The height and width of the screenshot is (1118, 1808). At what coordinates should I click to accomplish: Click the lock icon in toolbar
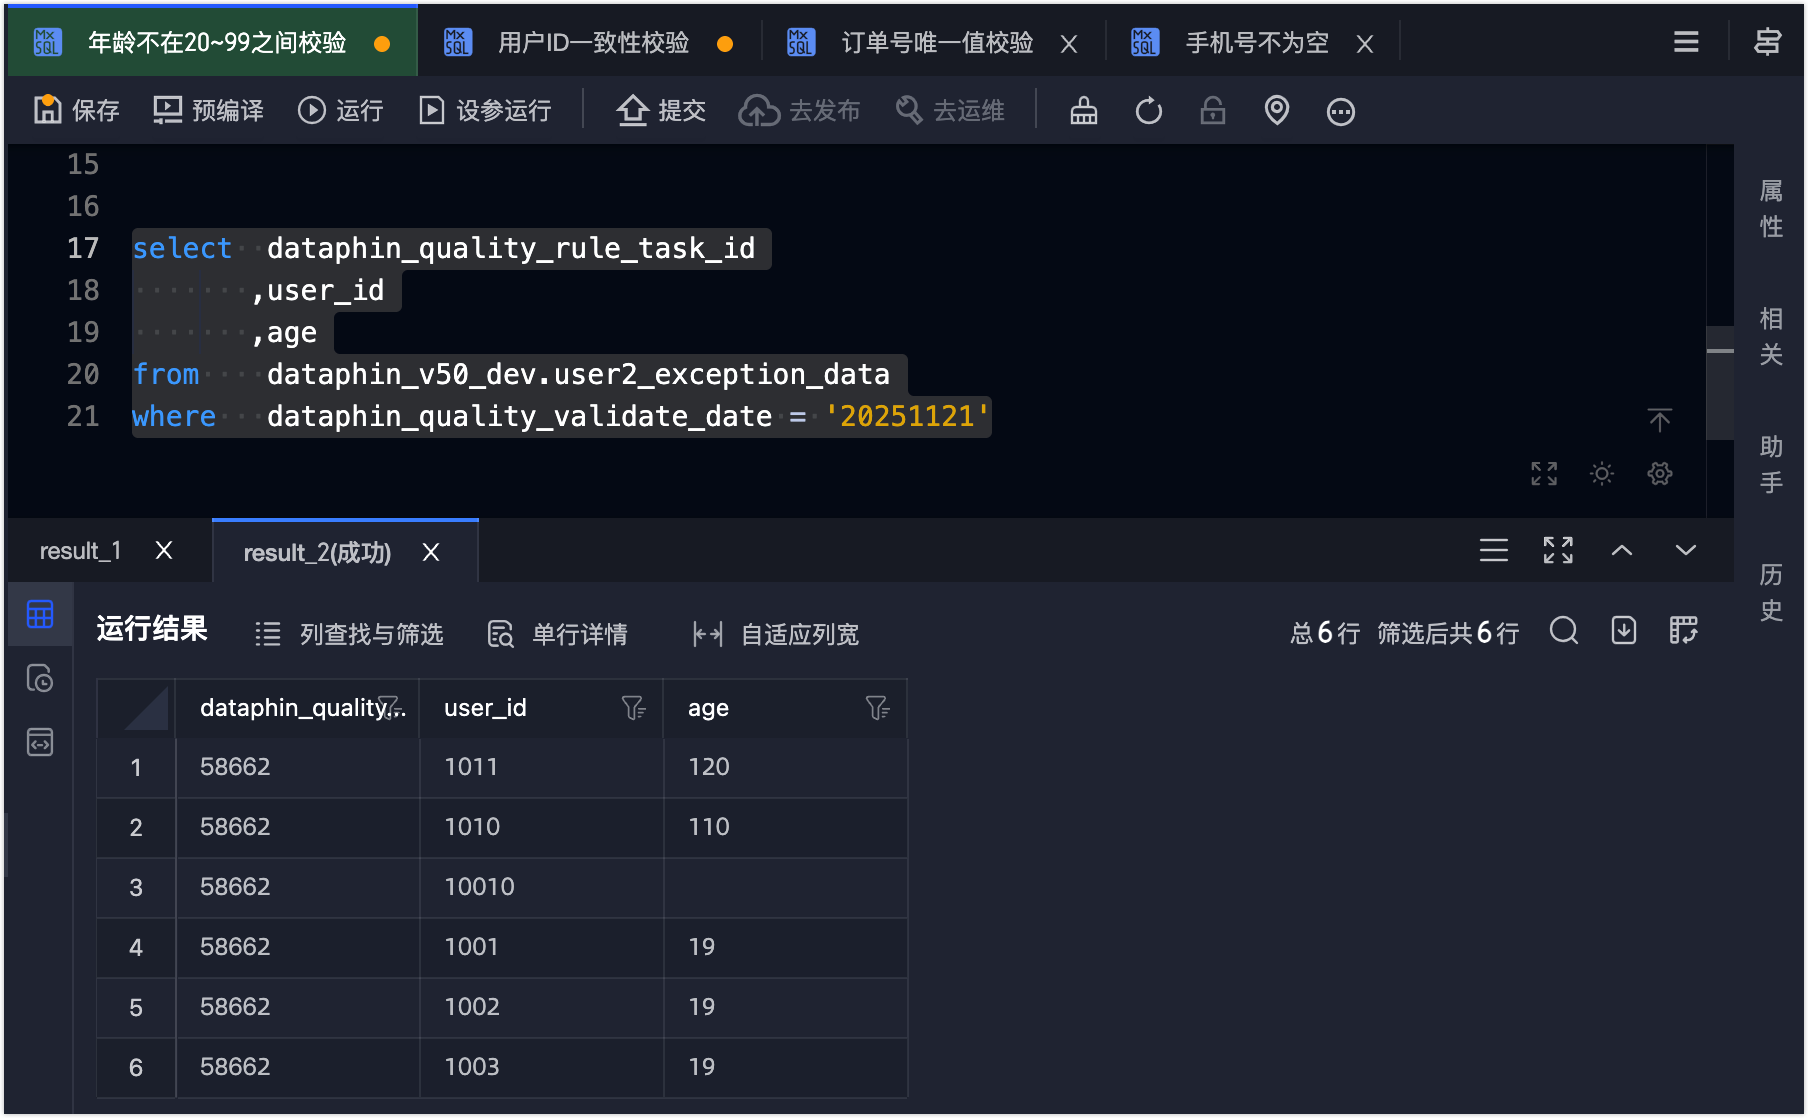click(x=1213, y=110)
